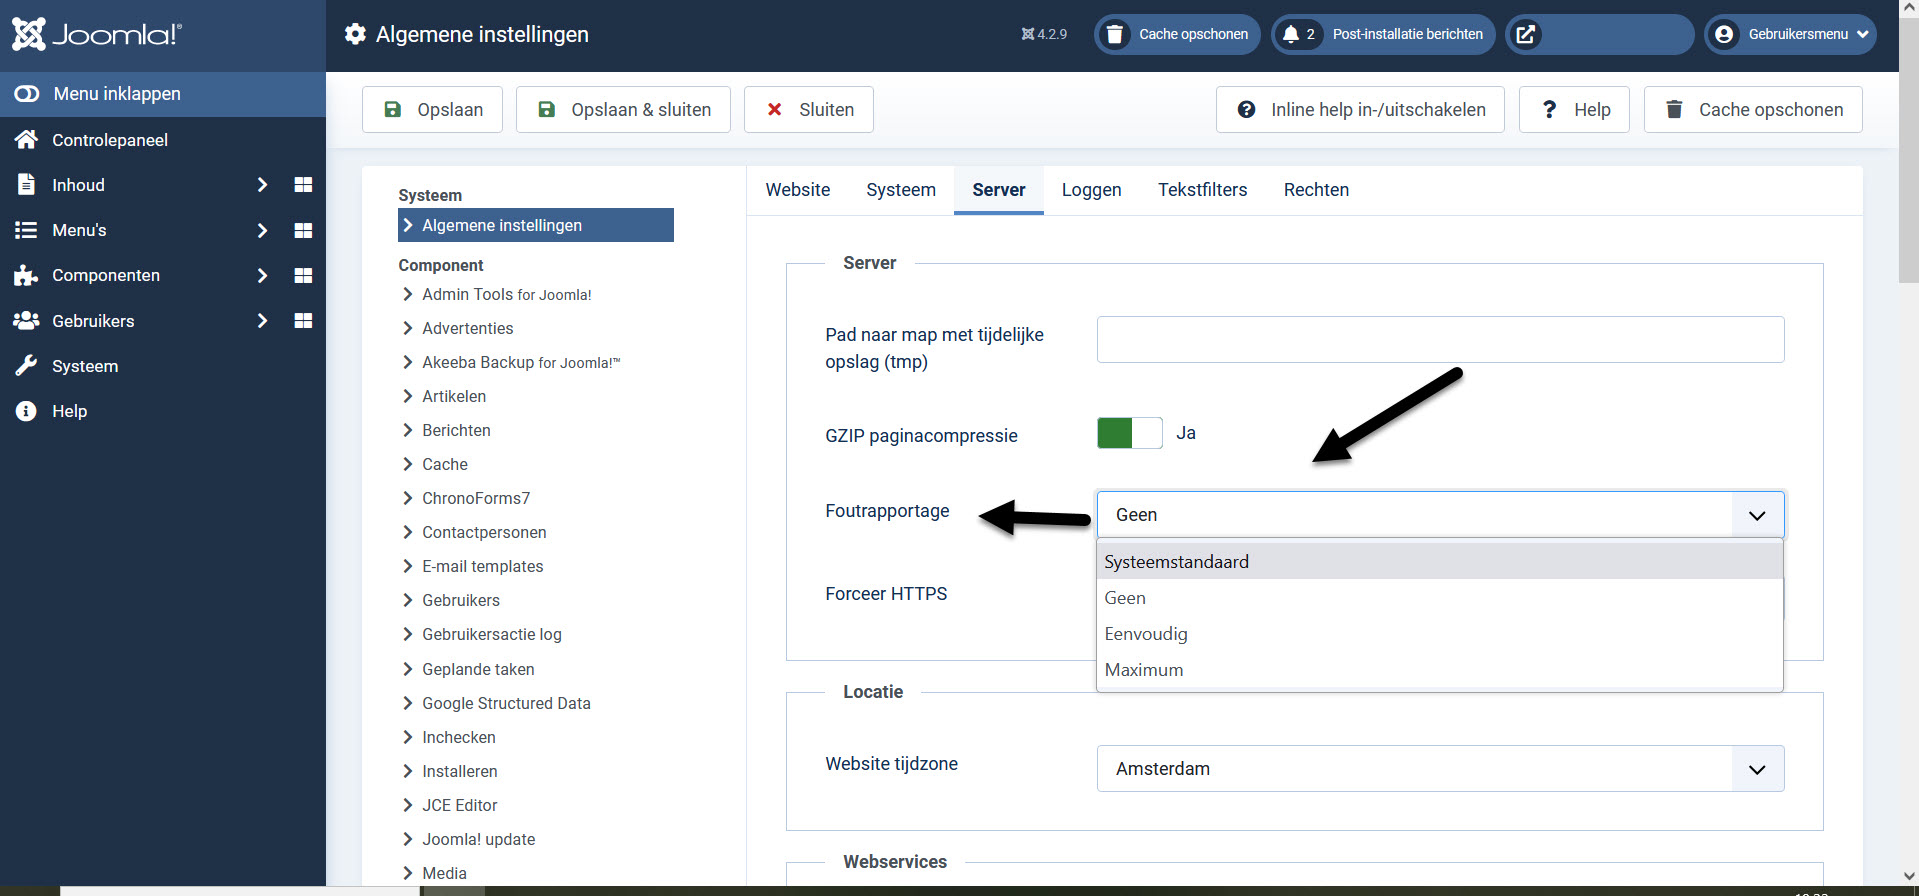Open Inhoud dashboard grid icon
Image resolution: width=1919 pixels, height=896 pixels.
click(x=303, y=185)
